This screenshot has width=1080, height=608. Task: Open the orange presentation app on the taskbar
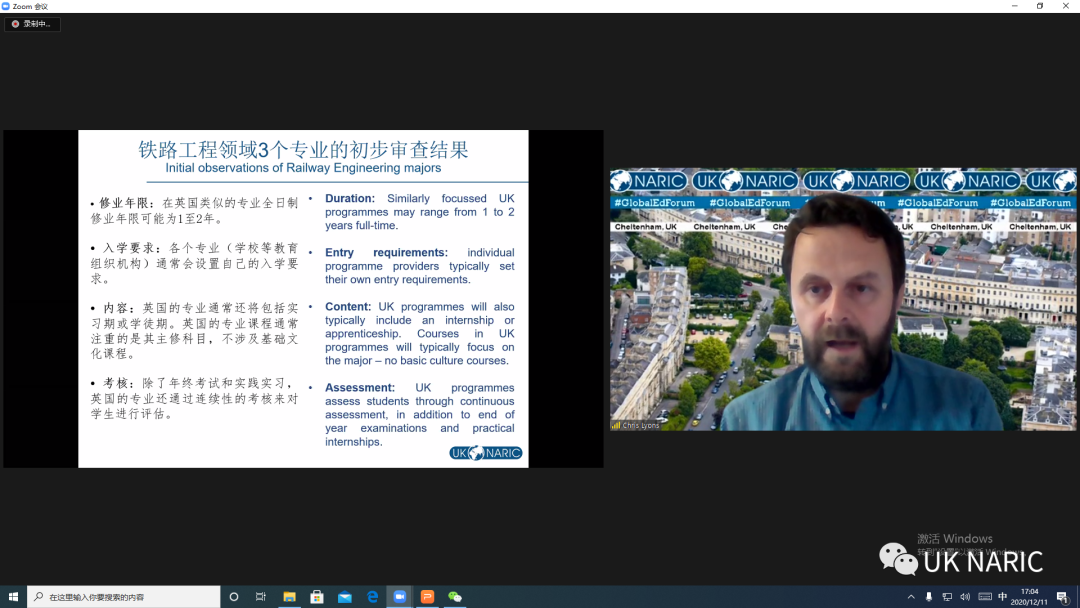[x=427, y=596]
